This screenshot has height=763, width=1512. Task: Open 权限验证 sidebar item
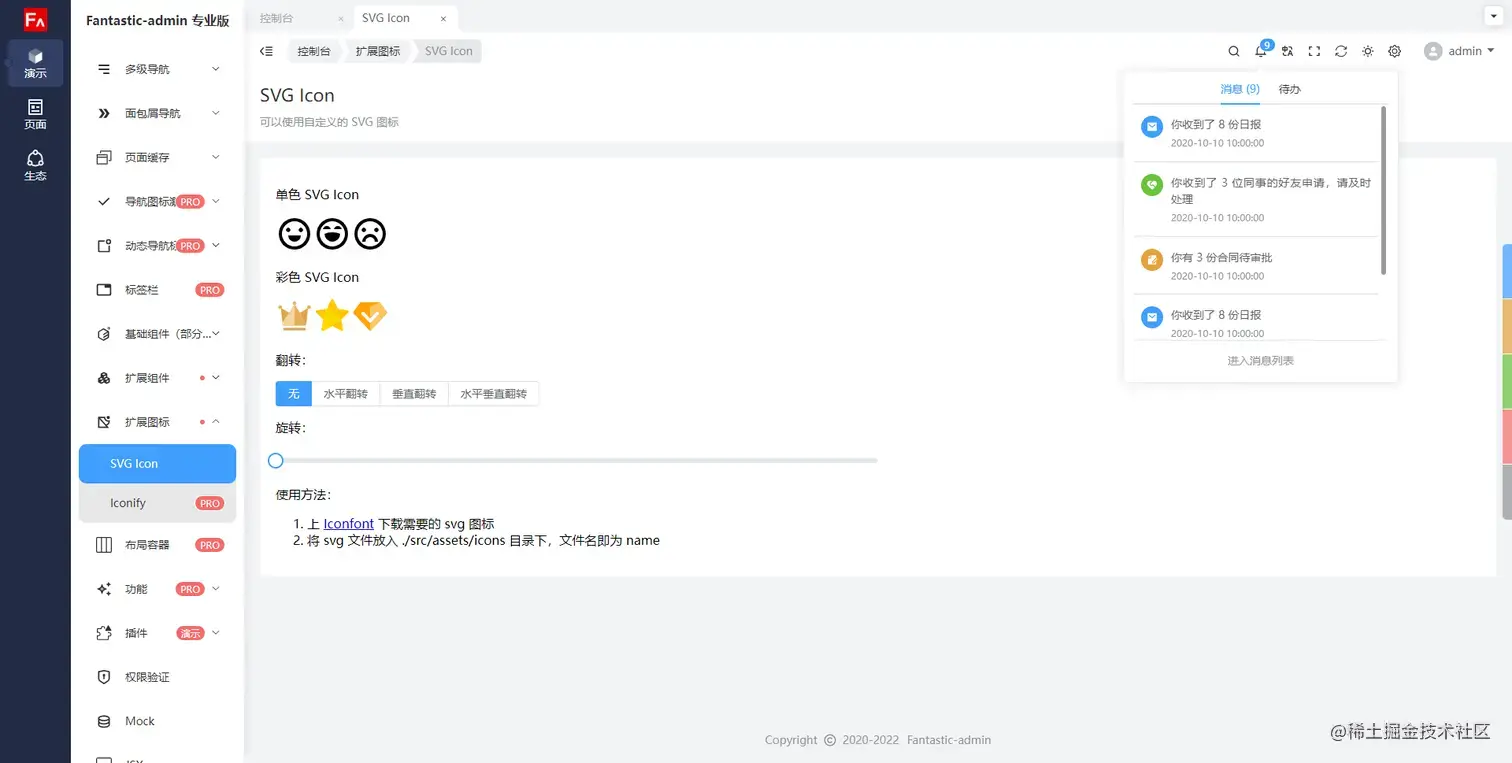coord(158,677)
